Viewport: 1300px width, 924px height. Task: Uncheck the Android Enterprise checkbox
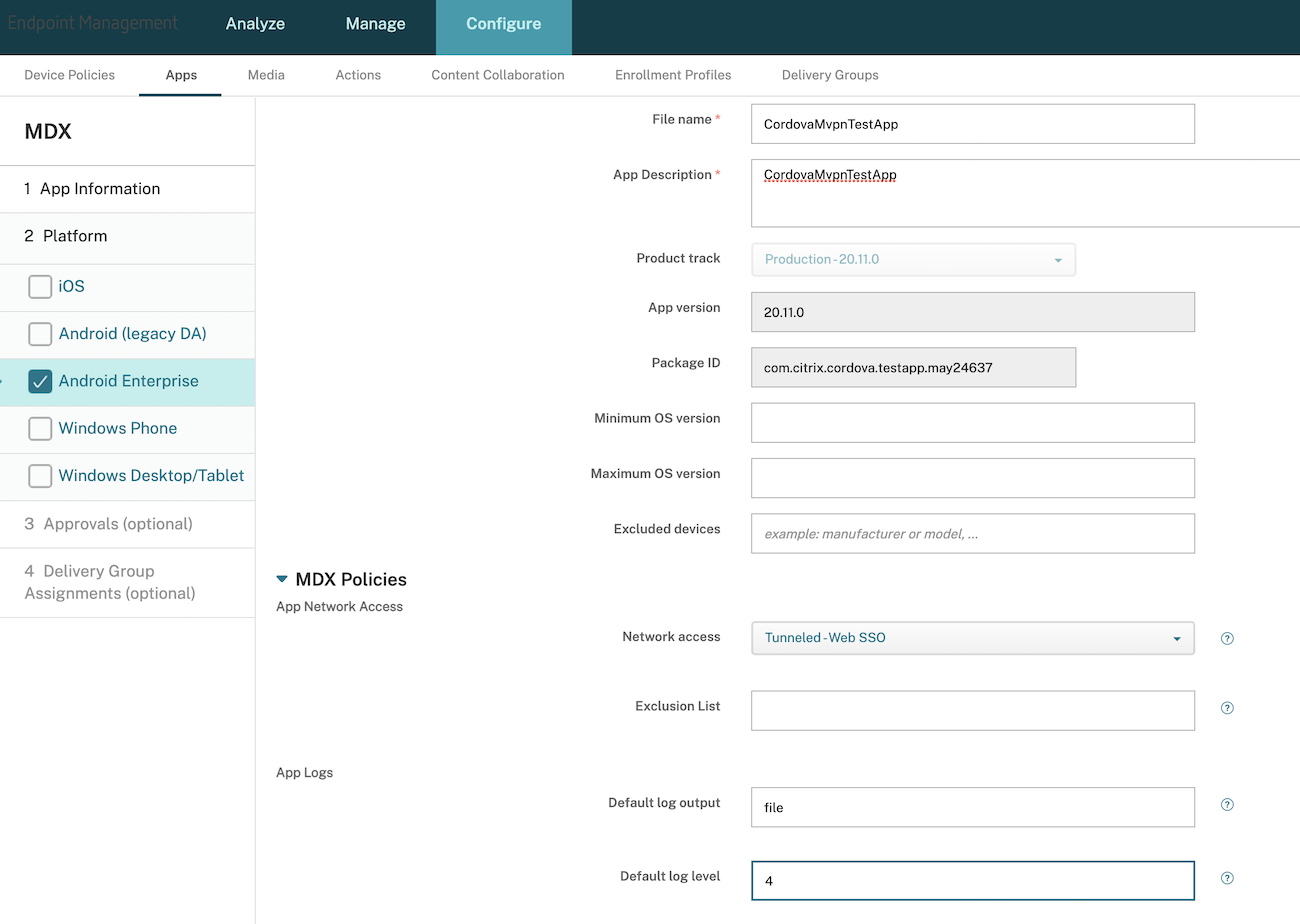click(x=40, y=381)
